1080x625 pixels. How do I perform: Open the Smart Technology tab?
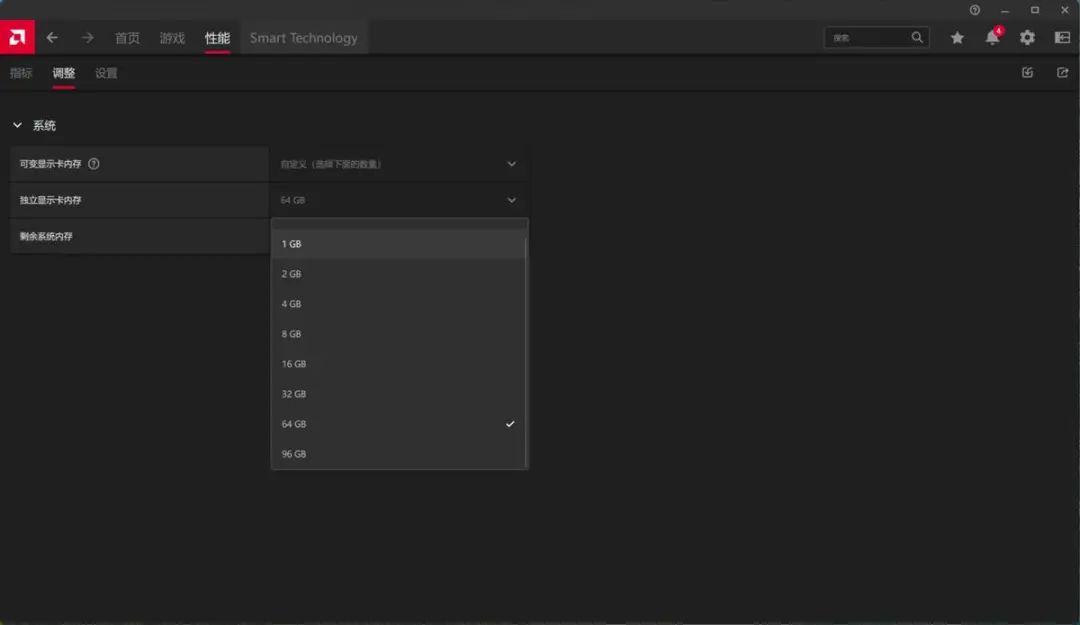(304, 38)
